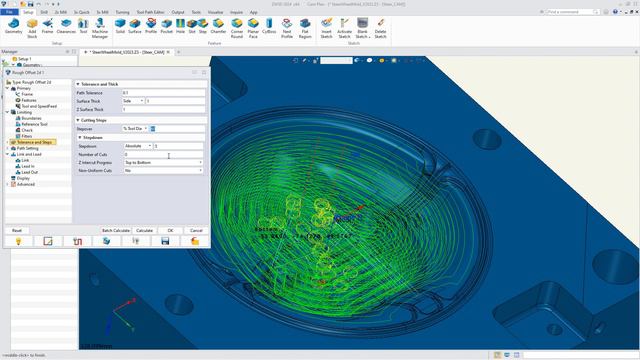Click the Path Tolerance input field
The height and width of the screenshot is (360, 640).
pos(163,93)
